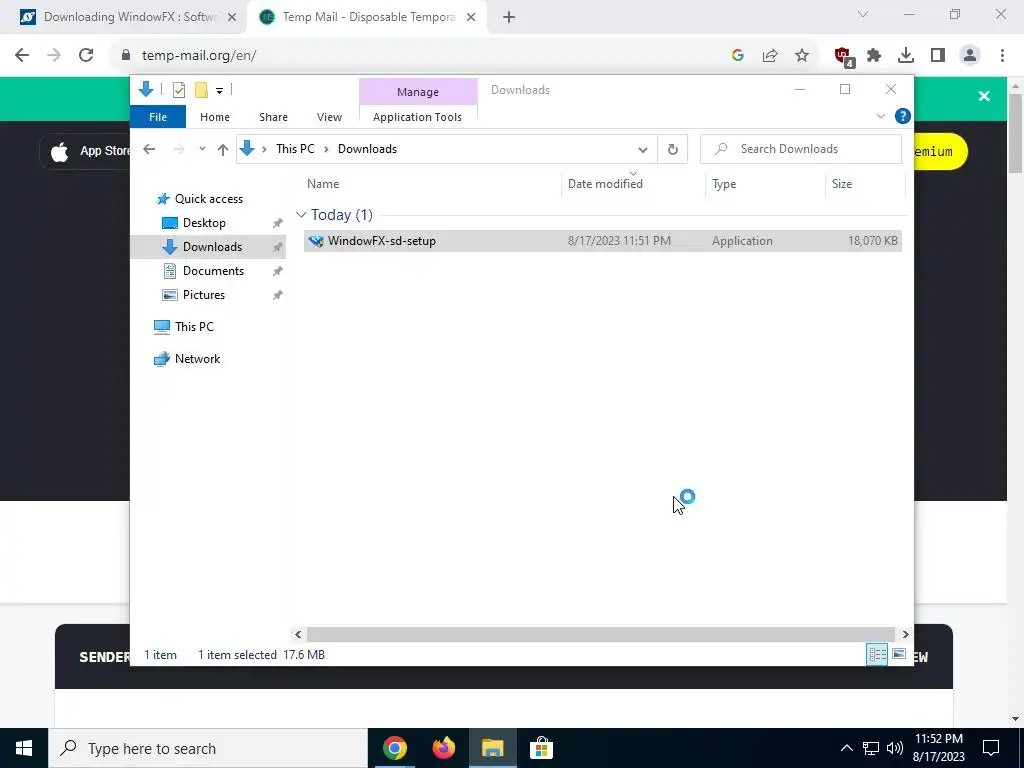Viewport: 1024px width, 768px height.
Task: Open the Chrome extensions puzzle icon
Action: point(874,56)
